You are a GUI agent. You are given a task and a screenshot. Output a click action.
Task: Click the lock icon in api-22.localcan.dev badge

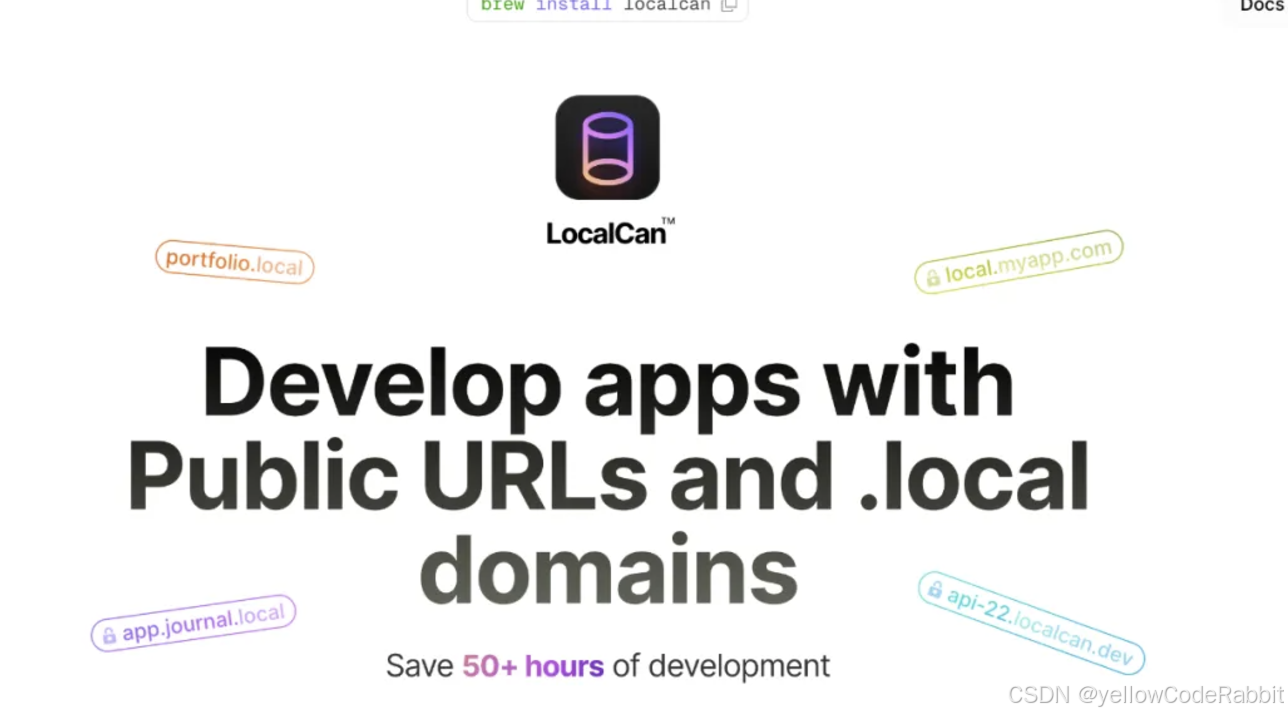pos(934,590)
